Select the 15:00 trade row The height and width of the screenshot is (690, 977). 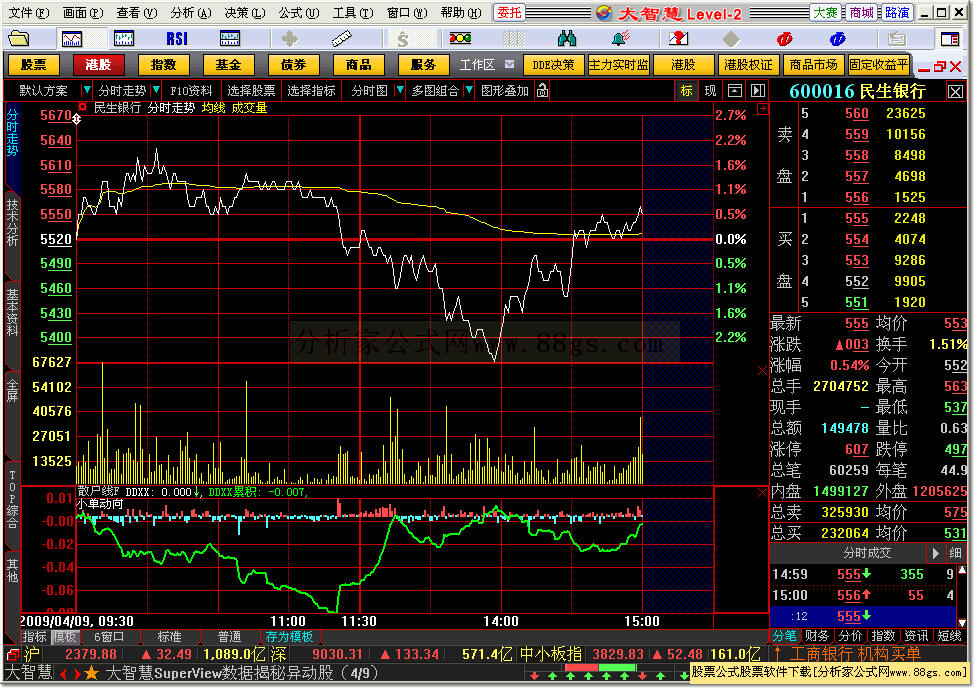862,596
